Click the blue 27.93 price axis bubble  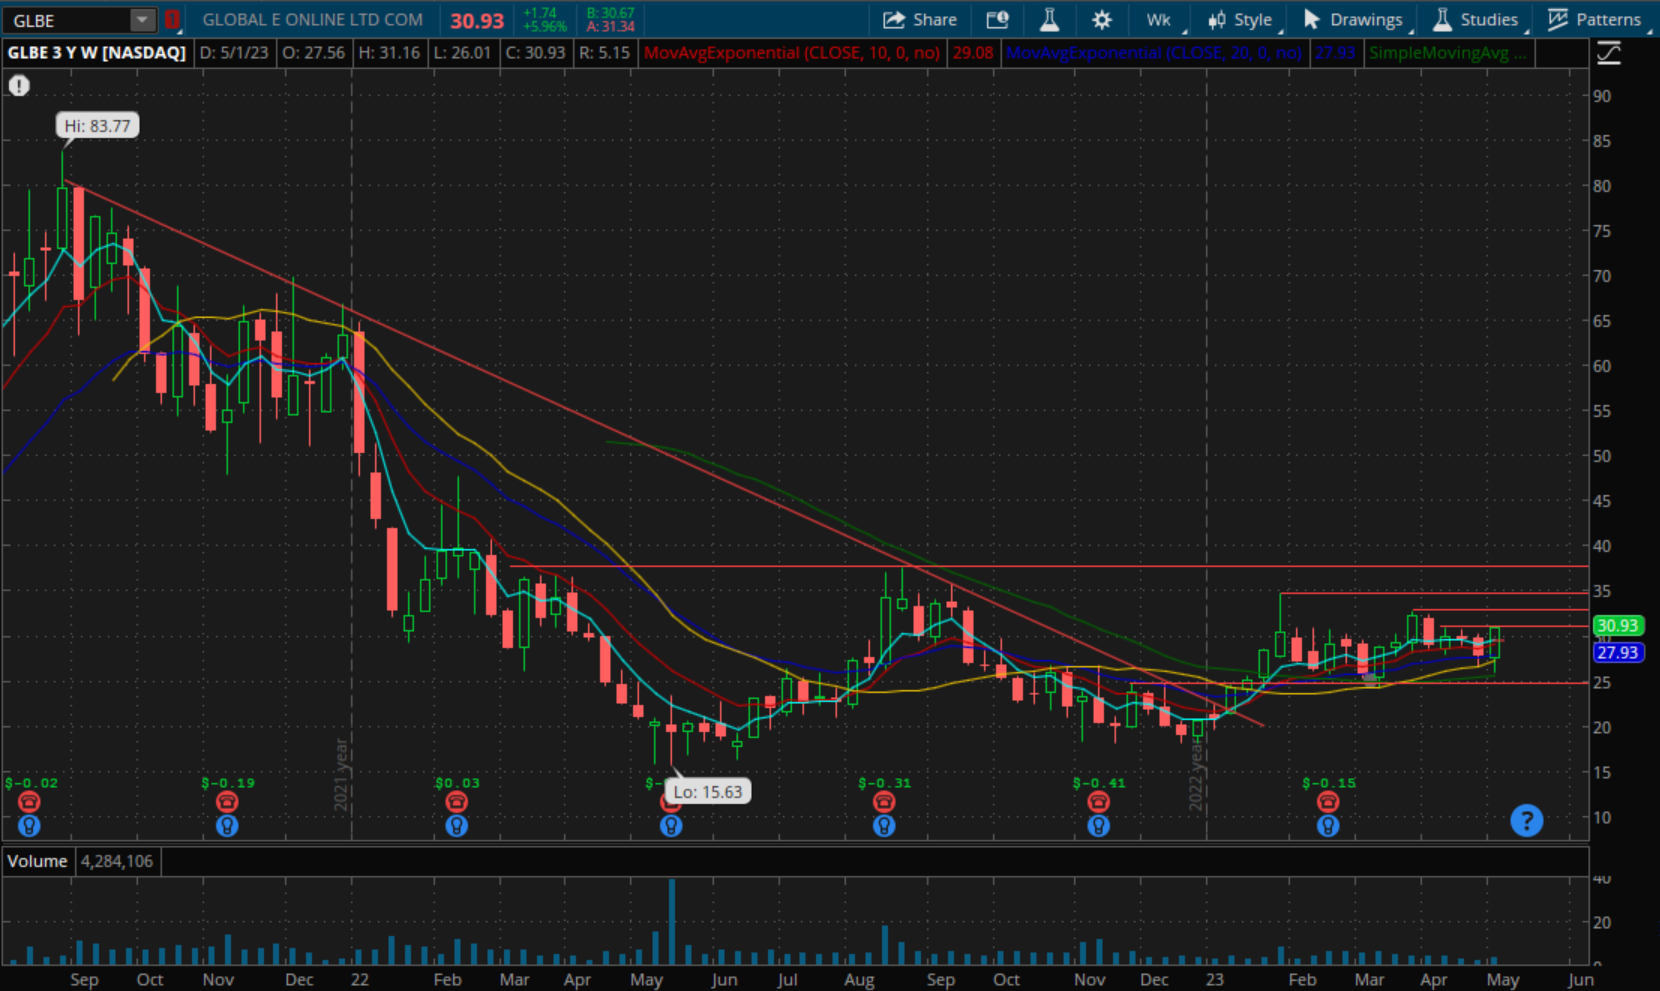pyautogui.click(x=1617, y=653)
